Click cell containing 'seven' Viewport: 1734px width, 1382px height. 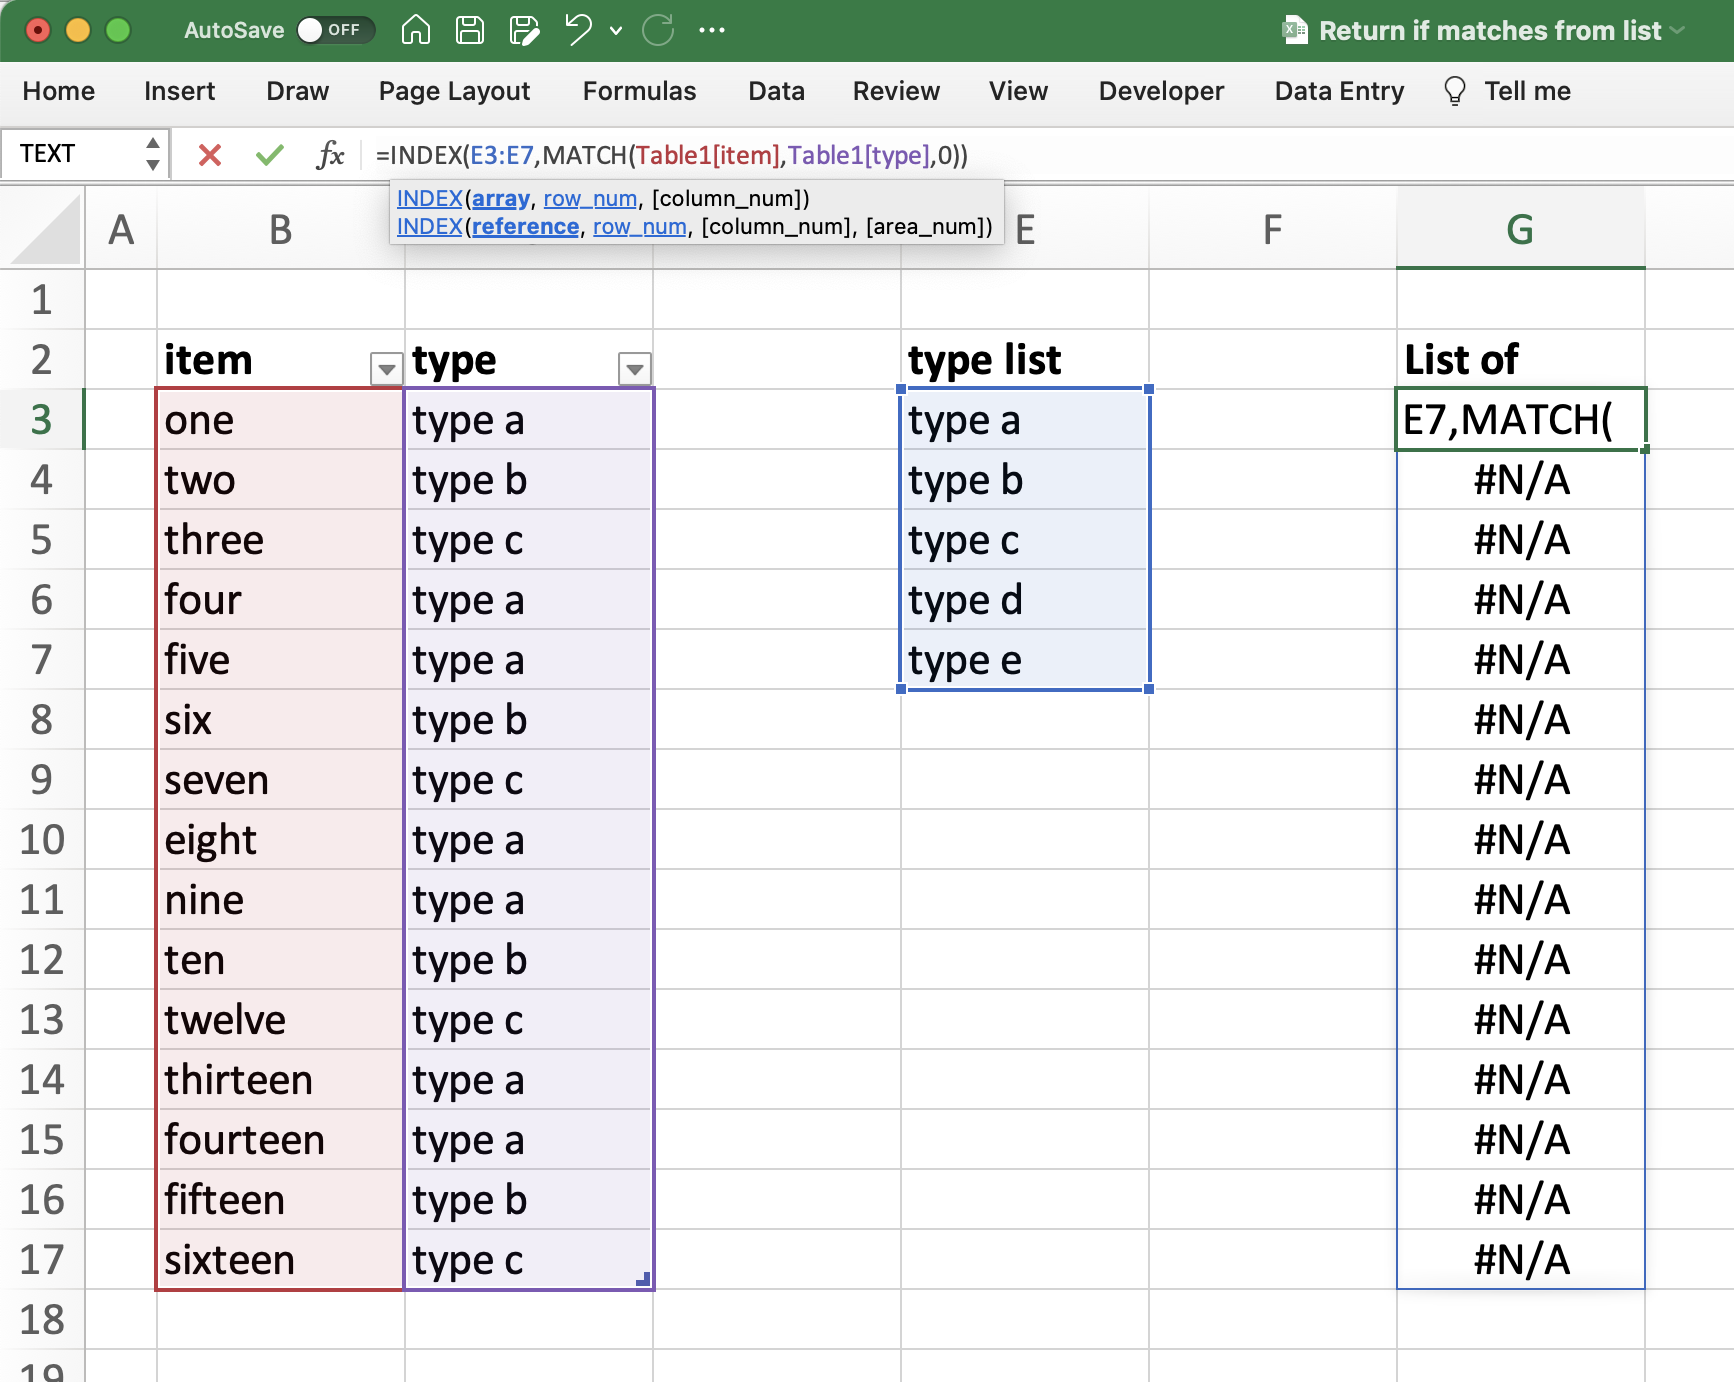280,779
